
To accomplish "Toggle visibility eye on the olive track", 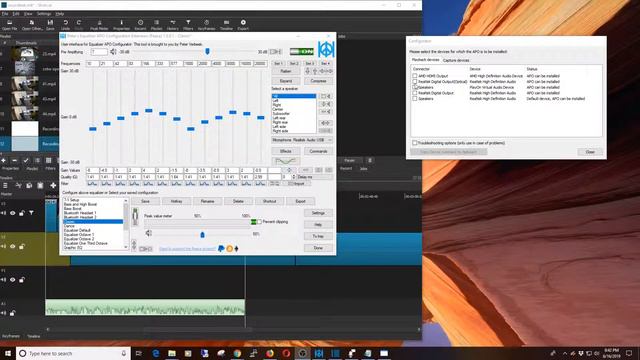I will tap(13, 247).
